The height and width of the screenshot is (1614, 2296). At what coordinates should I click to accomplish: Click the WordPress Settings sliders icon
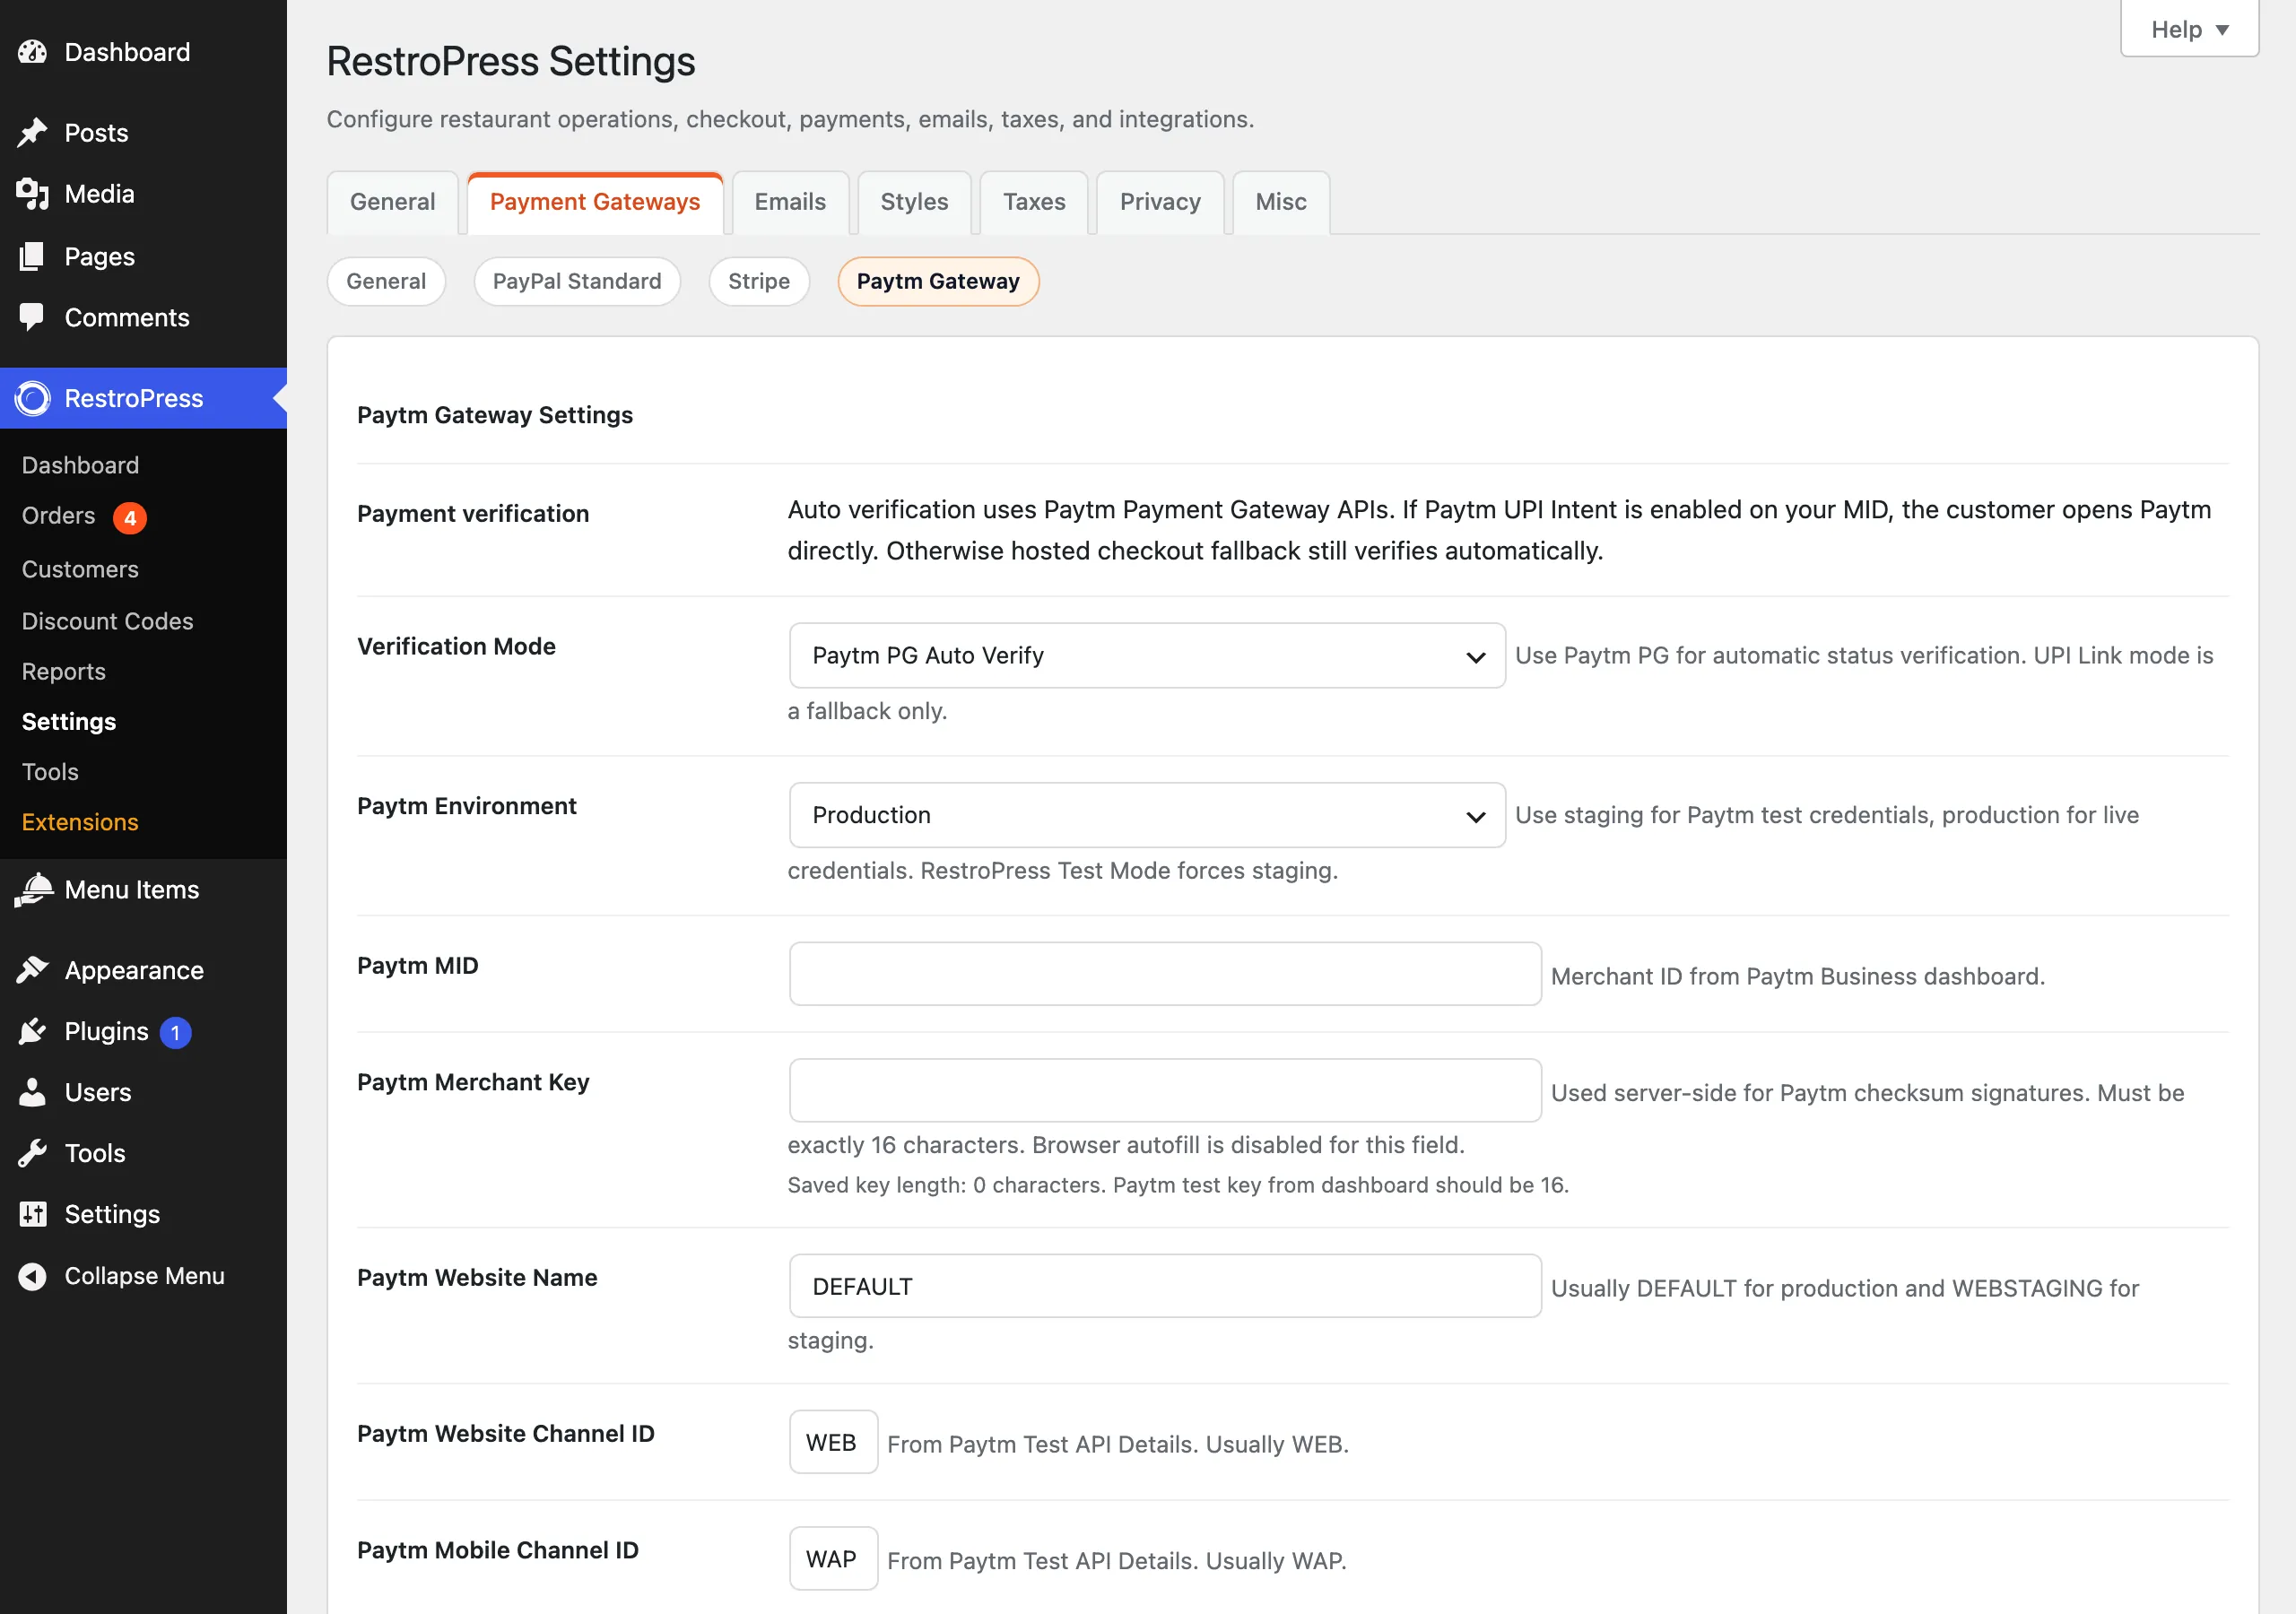pos(32,1214)
